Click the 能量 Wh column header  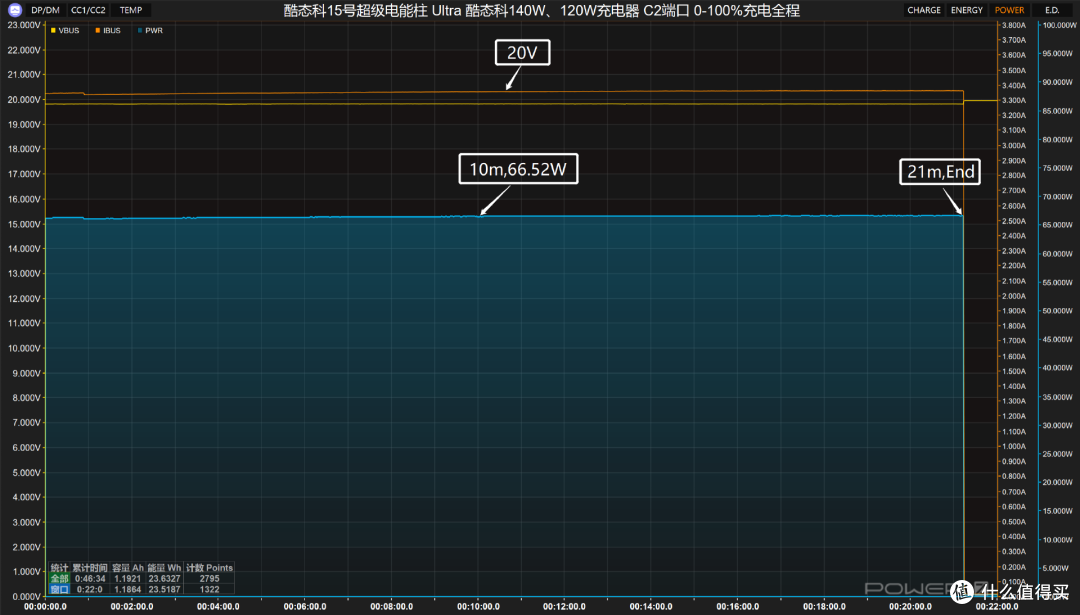tap(165, 568)
